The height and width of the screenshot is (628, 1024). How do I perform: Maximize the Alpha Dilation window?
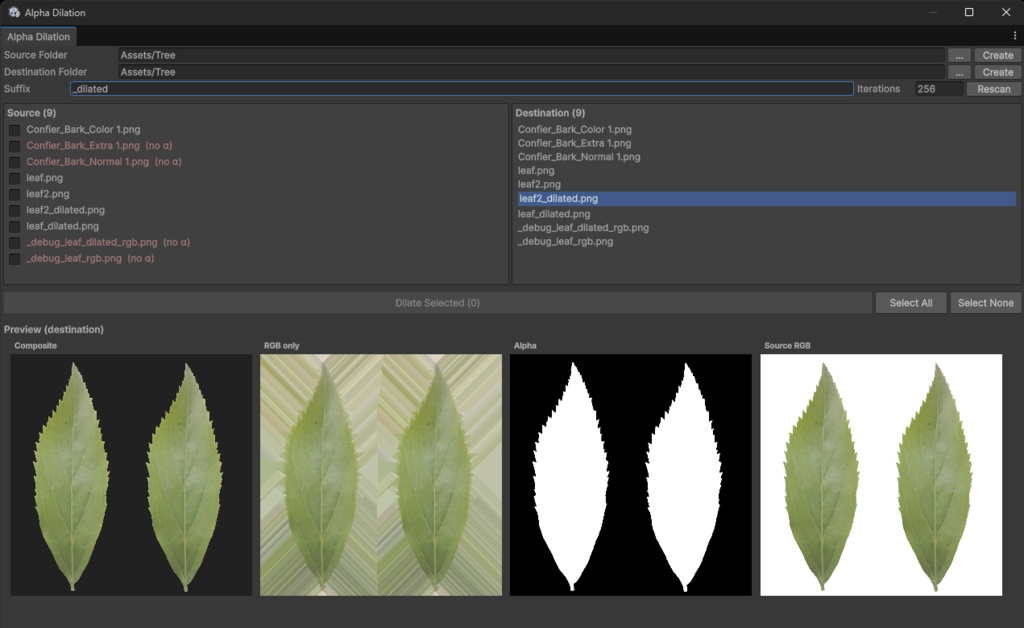coord(969,12)
